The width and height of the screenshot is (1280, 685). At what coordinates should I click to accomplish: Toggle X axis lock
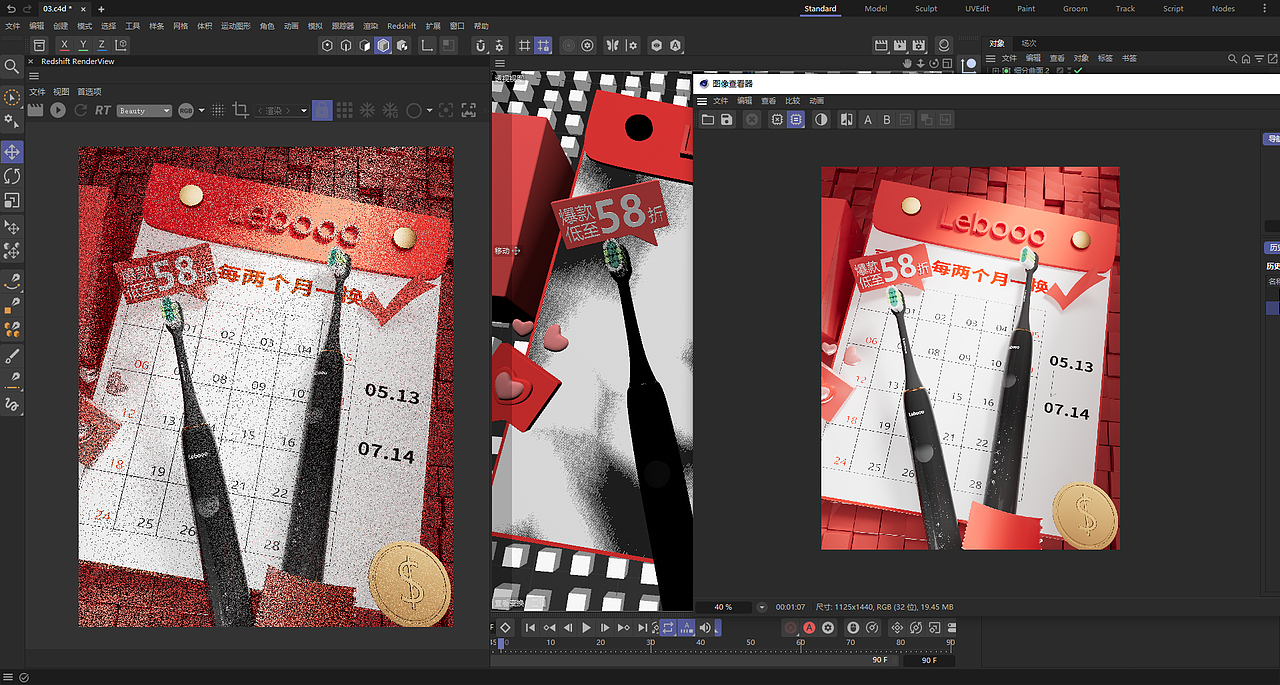[x=65, y=45]
